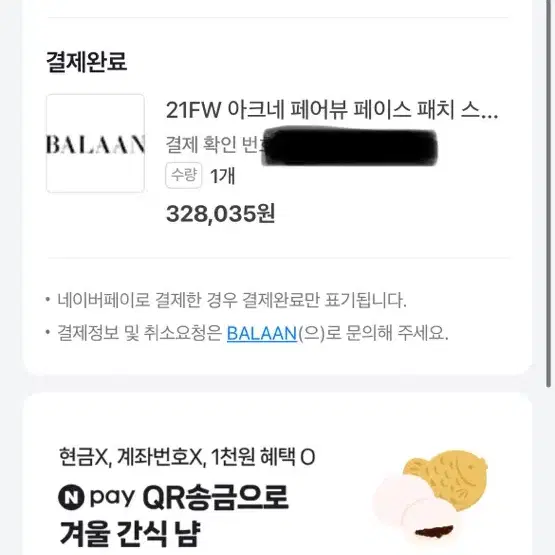Click the 겨울 간식 냠 banner headline
Screen dimensions: 555x555
pos(130,534)
